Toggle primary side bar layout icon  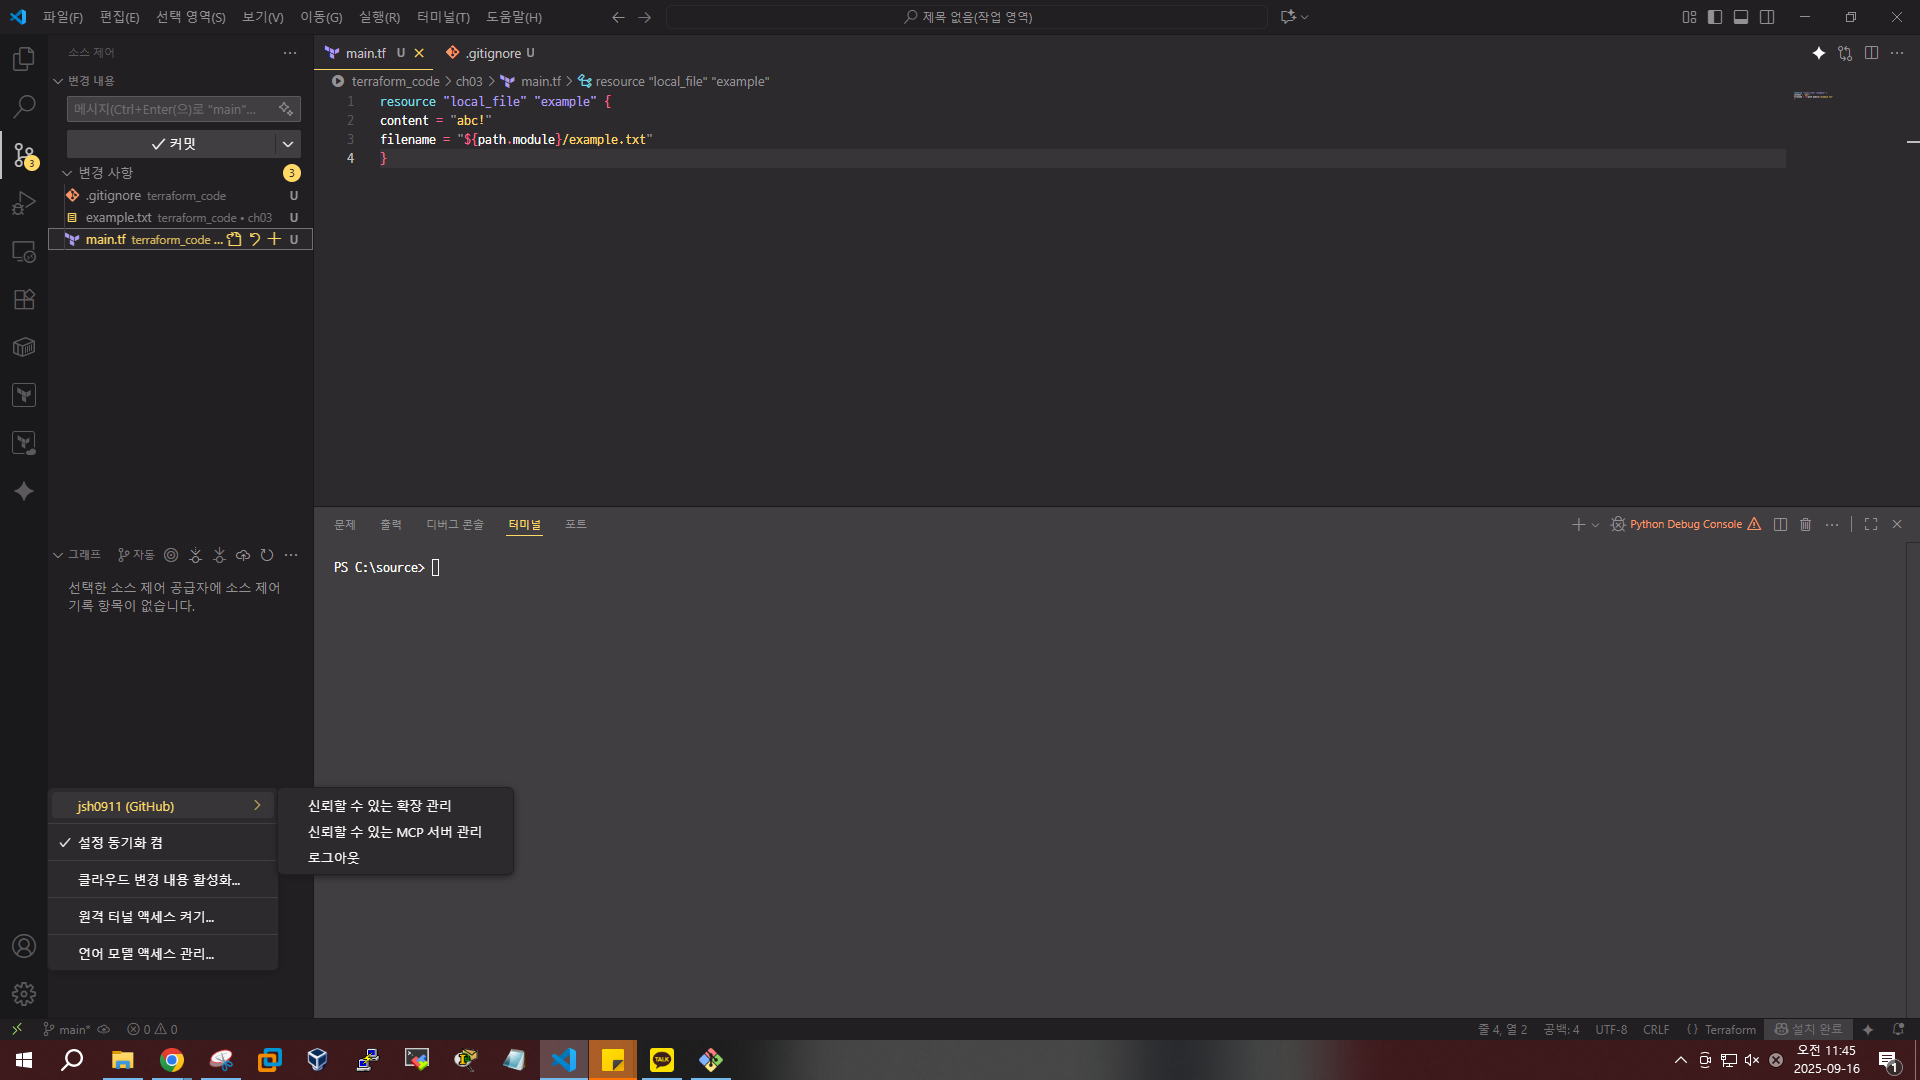pos(1715,17)
